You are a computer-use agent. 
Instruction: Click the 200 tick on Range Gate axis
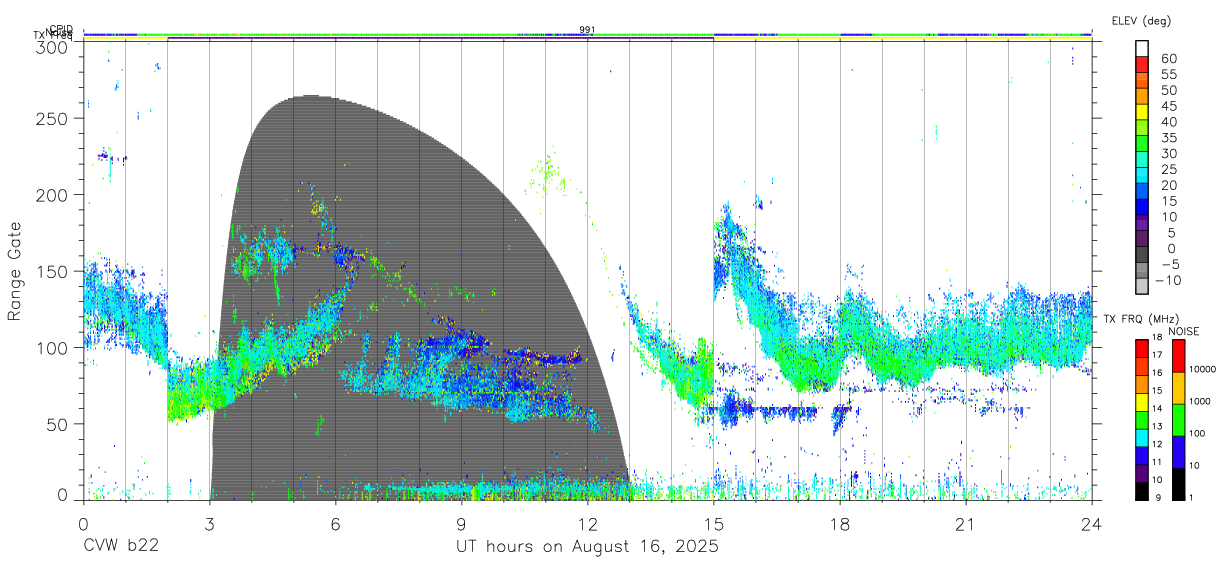click(52, 195)
